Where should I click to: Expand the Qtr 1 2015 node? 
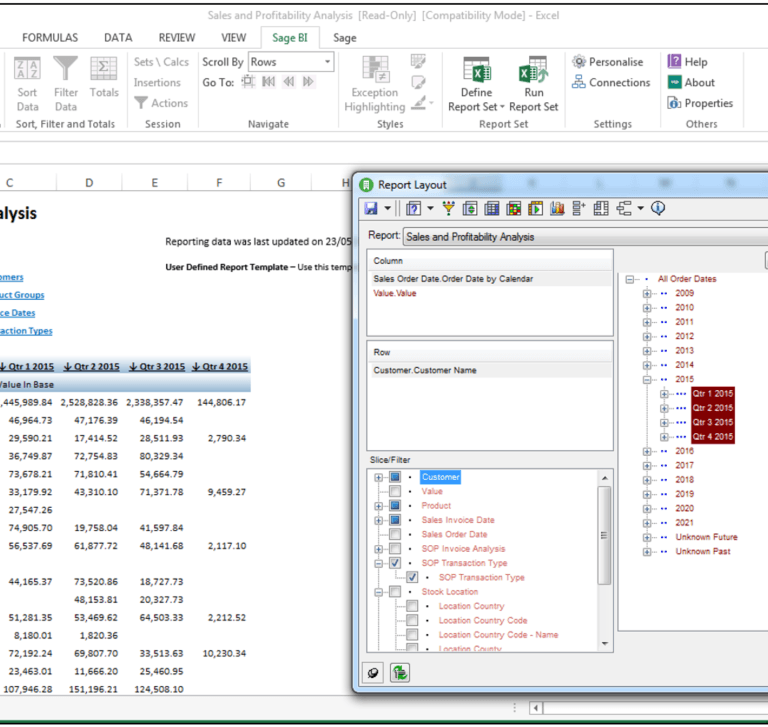click(x=664, y=394)
